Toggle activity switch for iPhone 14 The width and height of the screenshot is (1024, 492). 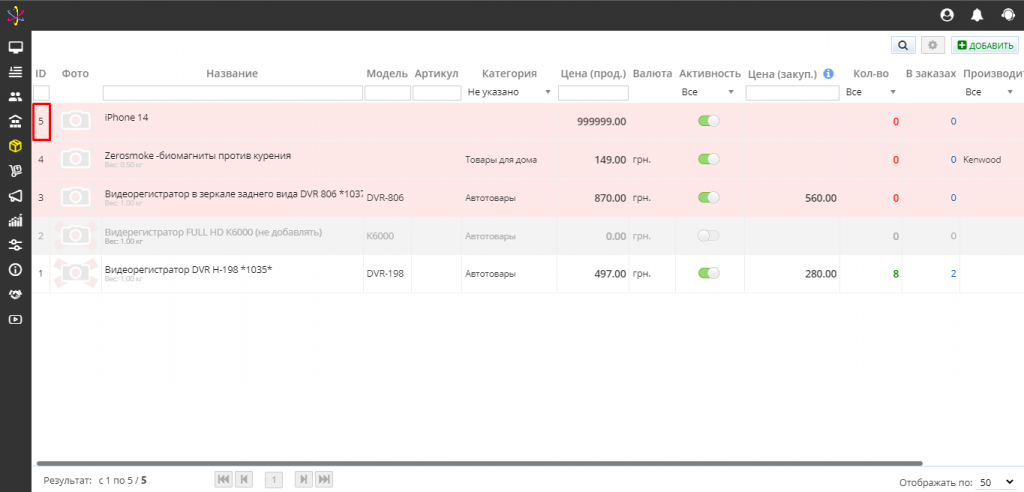pos(709,121)
